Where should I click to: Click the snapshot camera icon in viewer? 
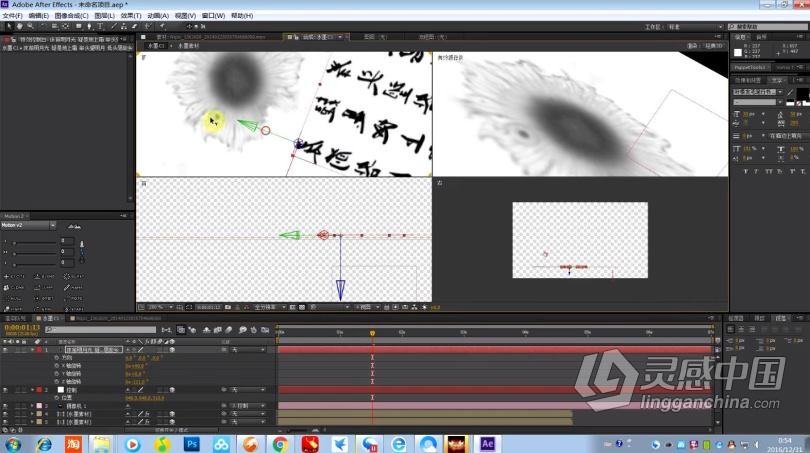coord(228,307)
